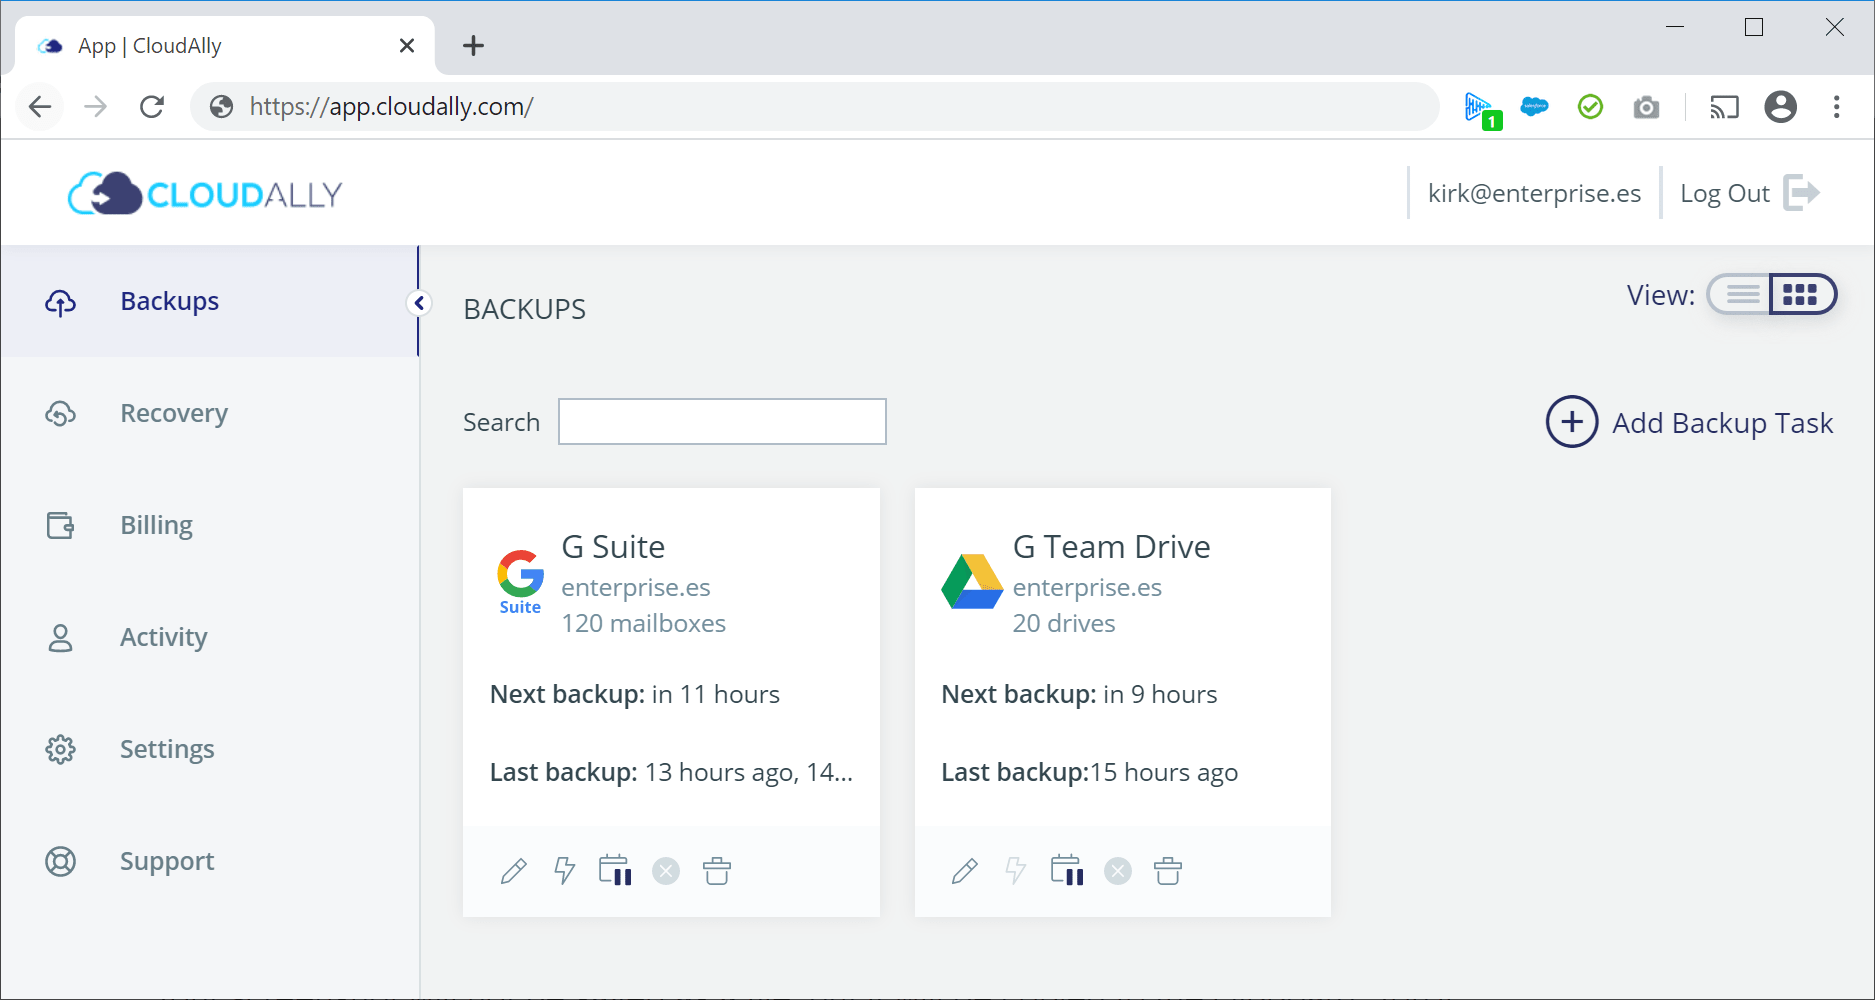
Task: Pause the G Suite backup task
Action: pyautogui.click(x=615, y=870)
